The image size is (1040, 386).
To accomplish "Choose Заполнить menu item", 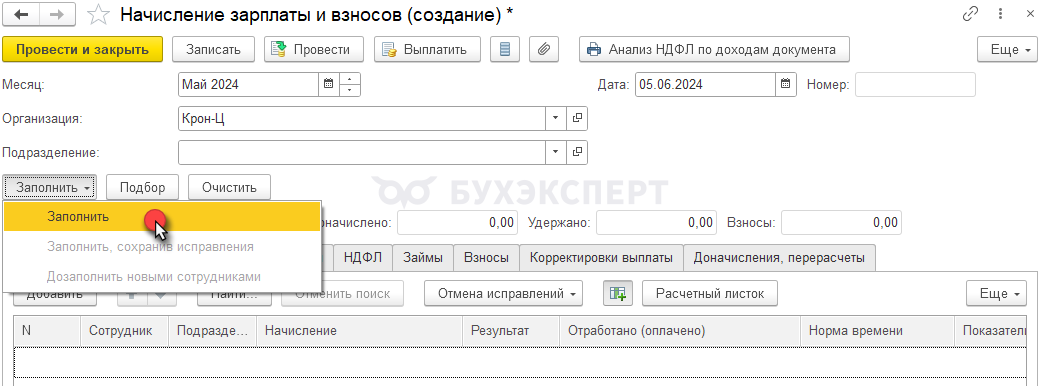I will pos(162,216).
